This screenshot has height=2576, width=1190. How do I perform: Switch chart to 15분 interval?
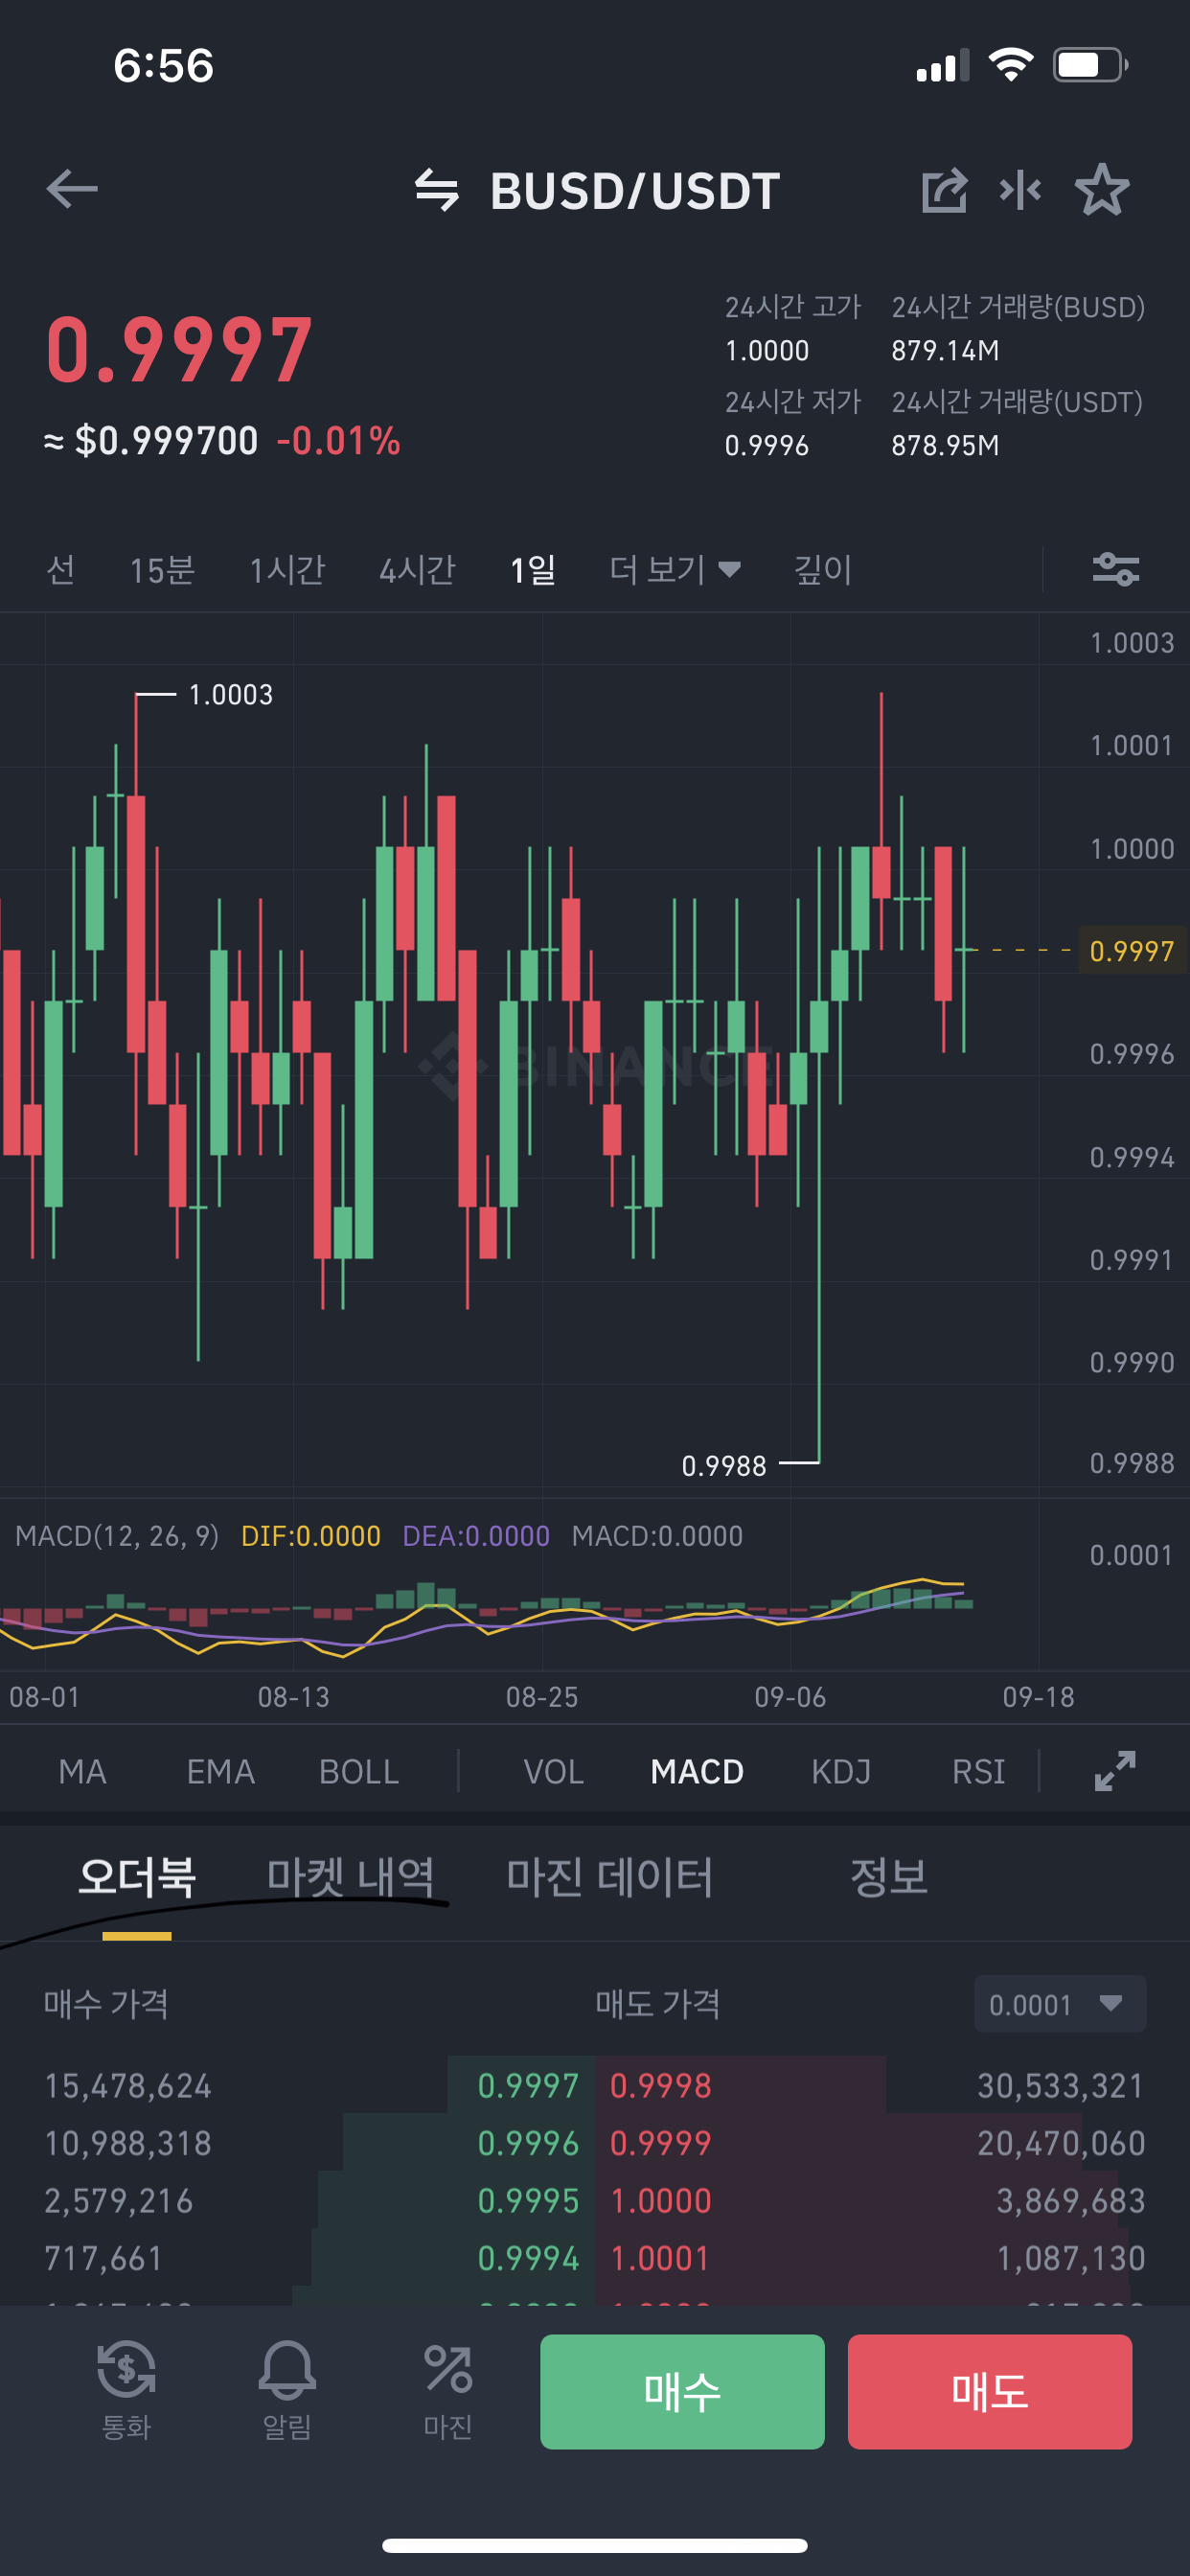click(x=162, y=570)
